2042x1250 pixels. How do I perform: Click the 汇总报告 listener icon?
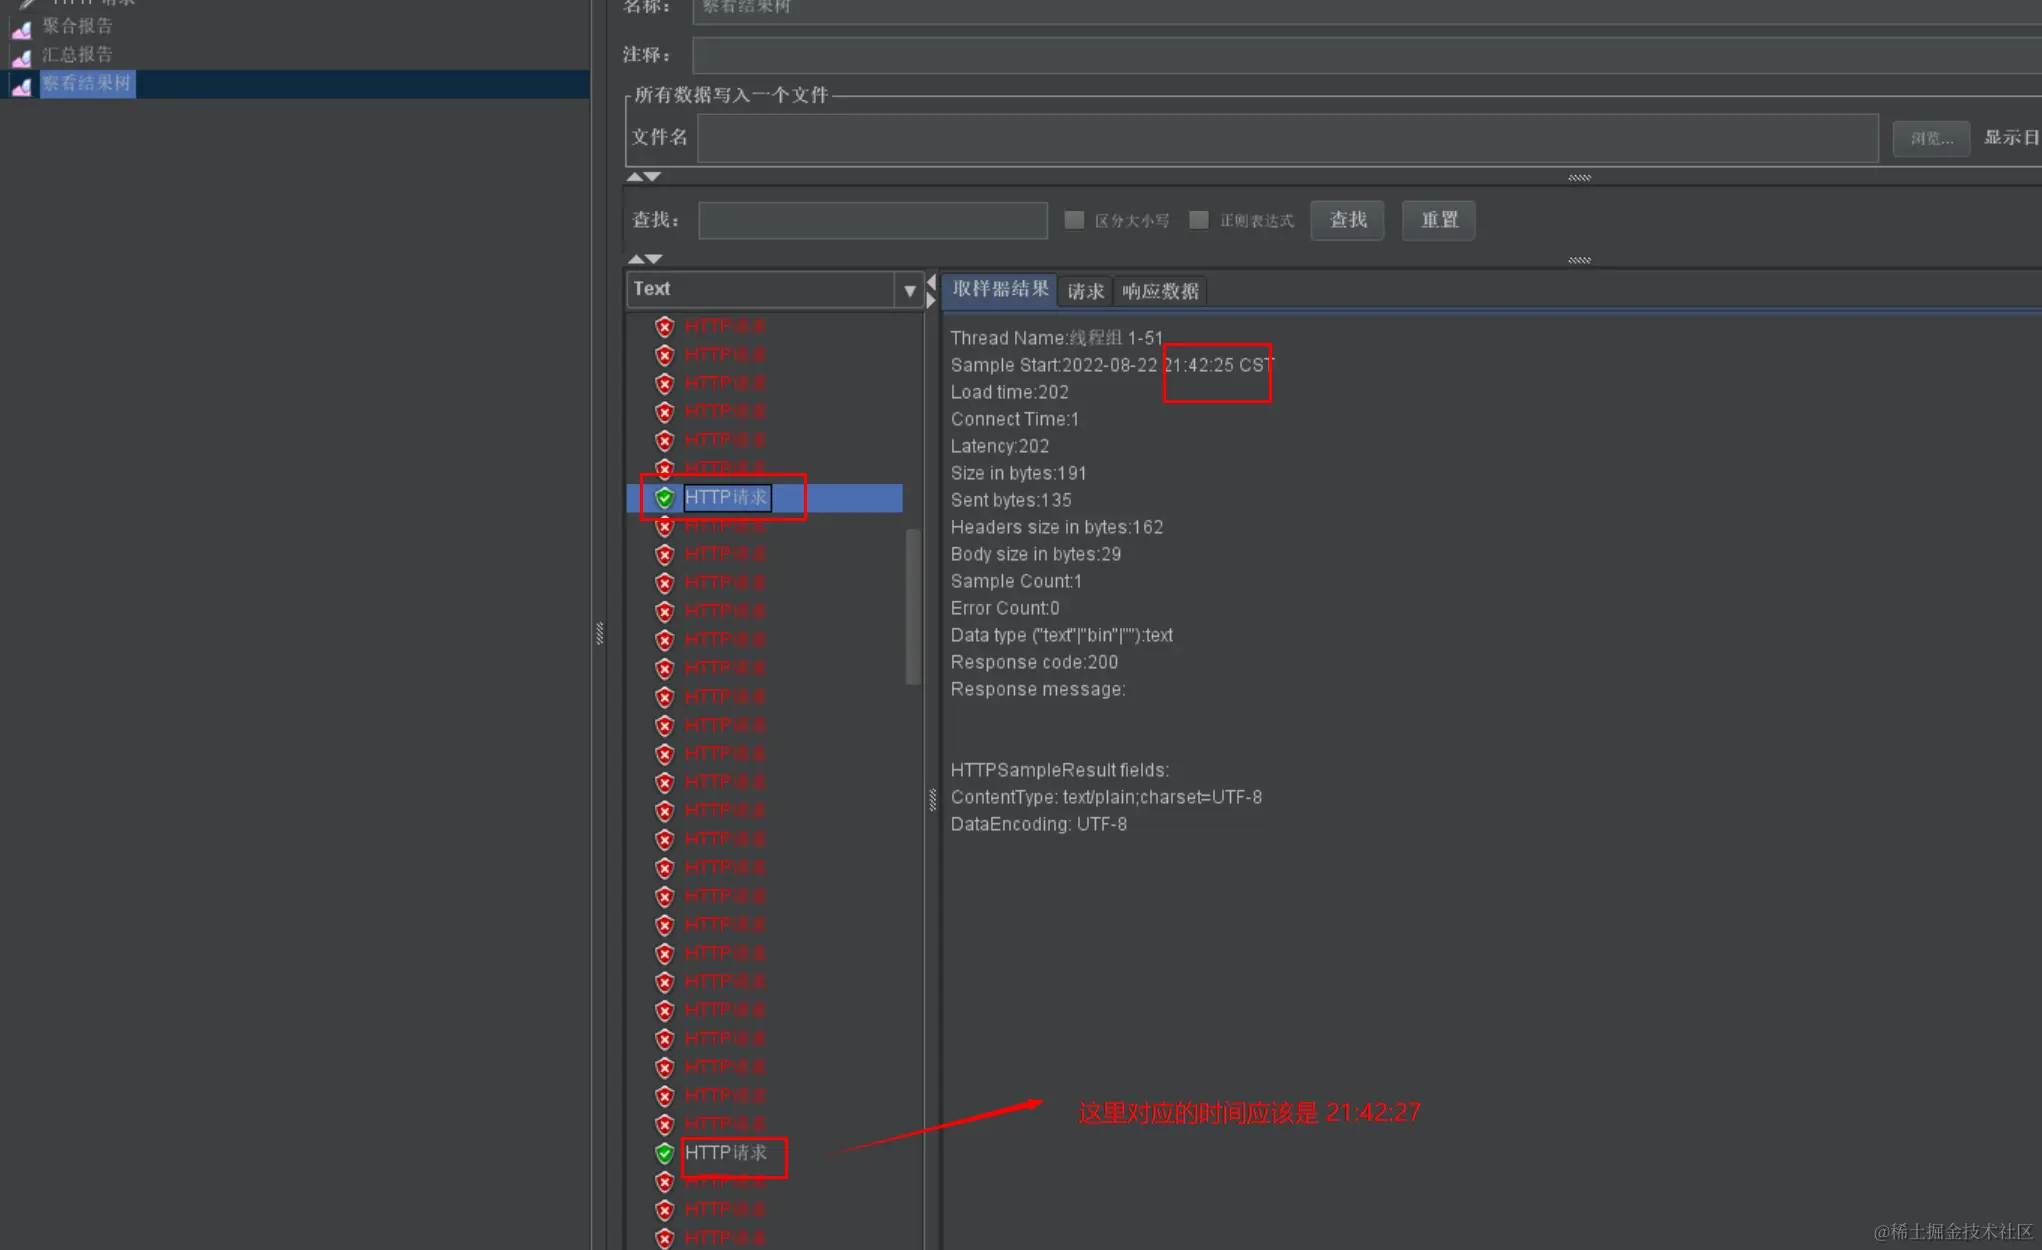[21, 58]
